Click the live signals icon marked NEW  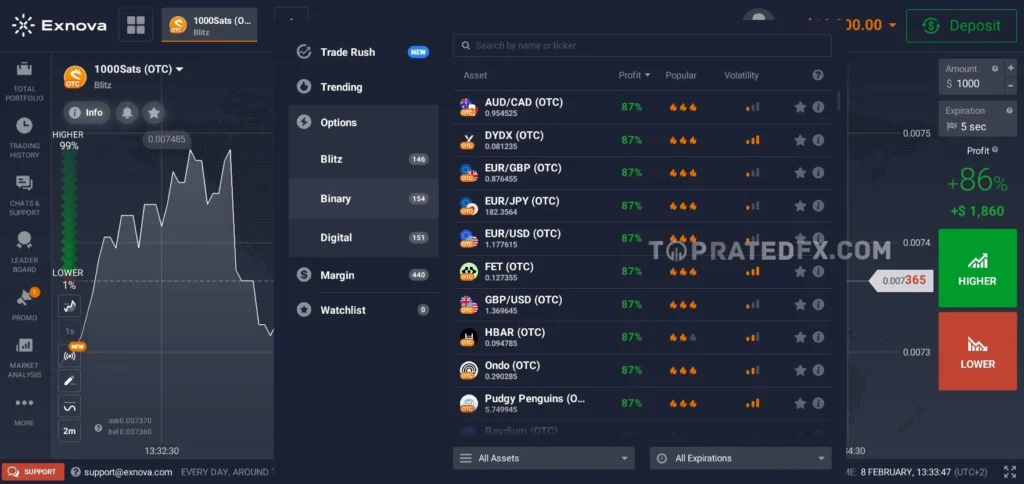pyautogui.click(x=69, y=356)
